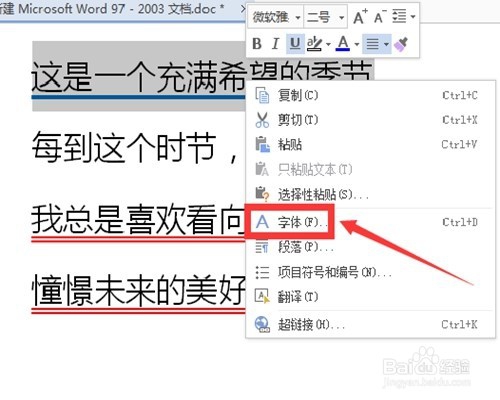Click the paragraph icon beside 段落

pyautogui.click(x=262, y=247)
